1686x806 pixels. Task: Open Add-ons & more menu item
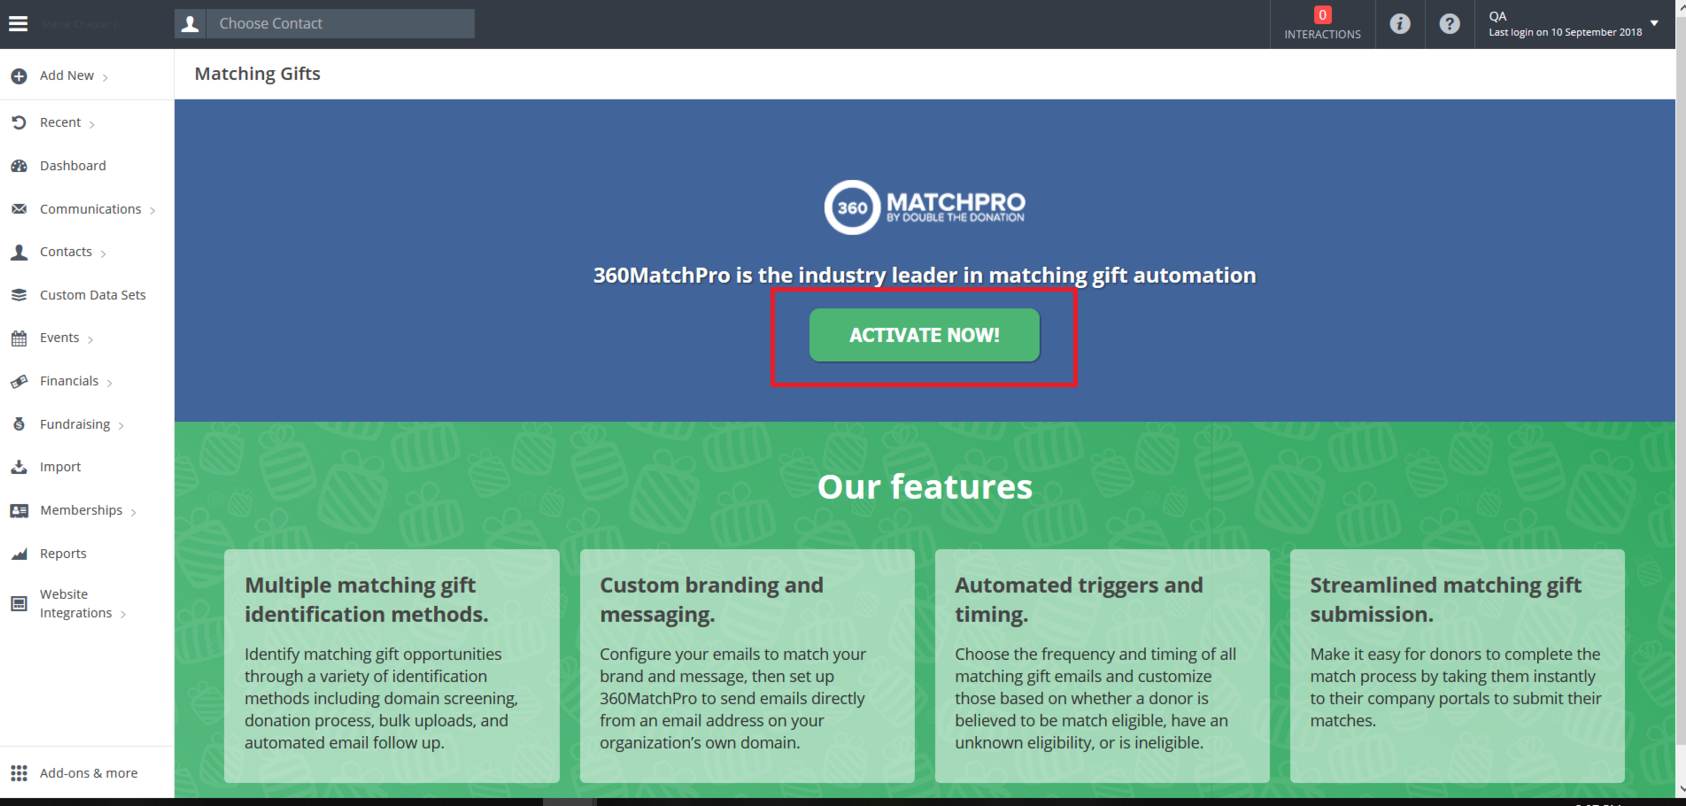pyautogui.click(x=87, y=773)
